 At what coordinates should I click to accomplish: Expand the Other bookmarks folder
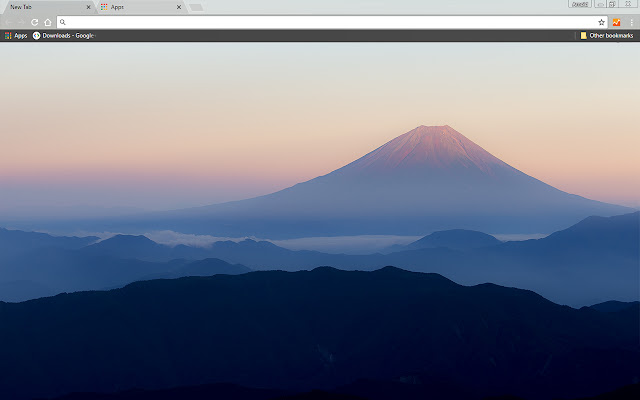[x=607, y=36]
